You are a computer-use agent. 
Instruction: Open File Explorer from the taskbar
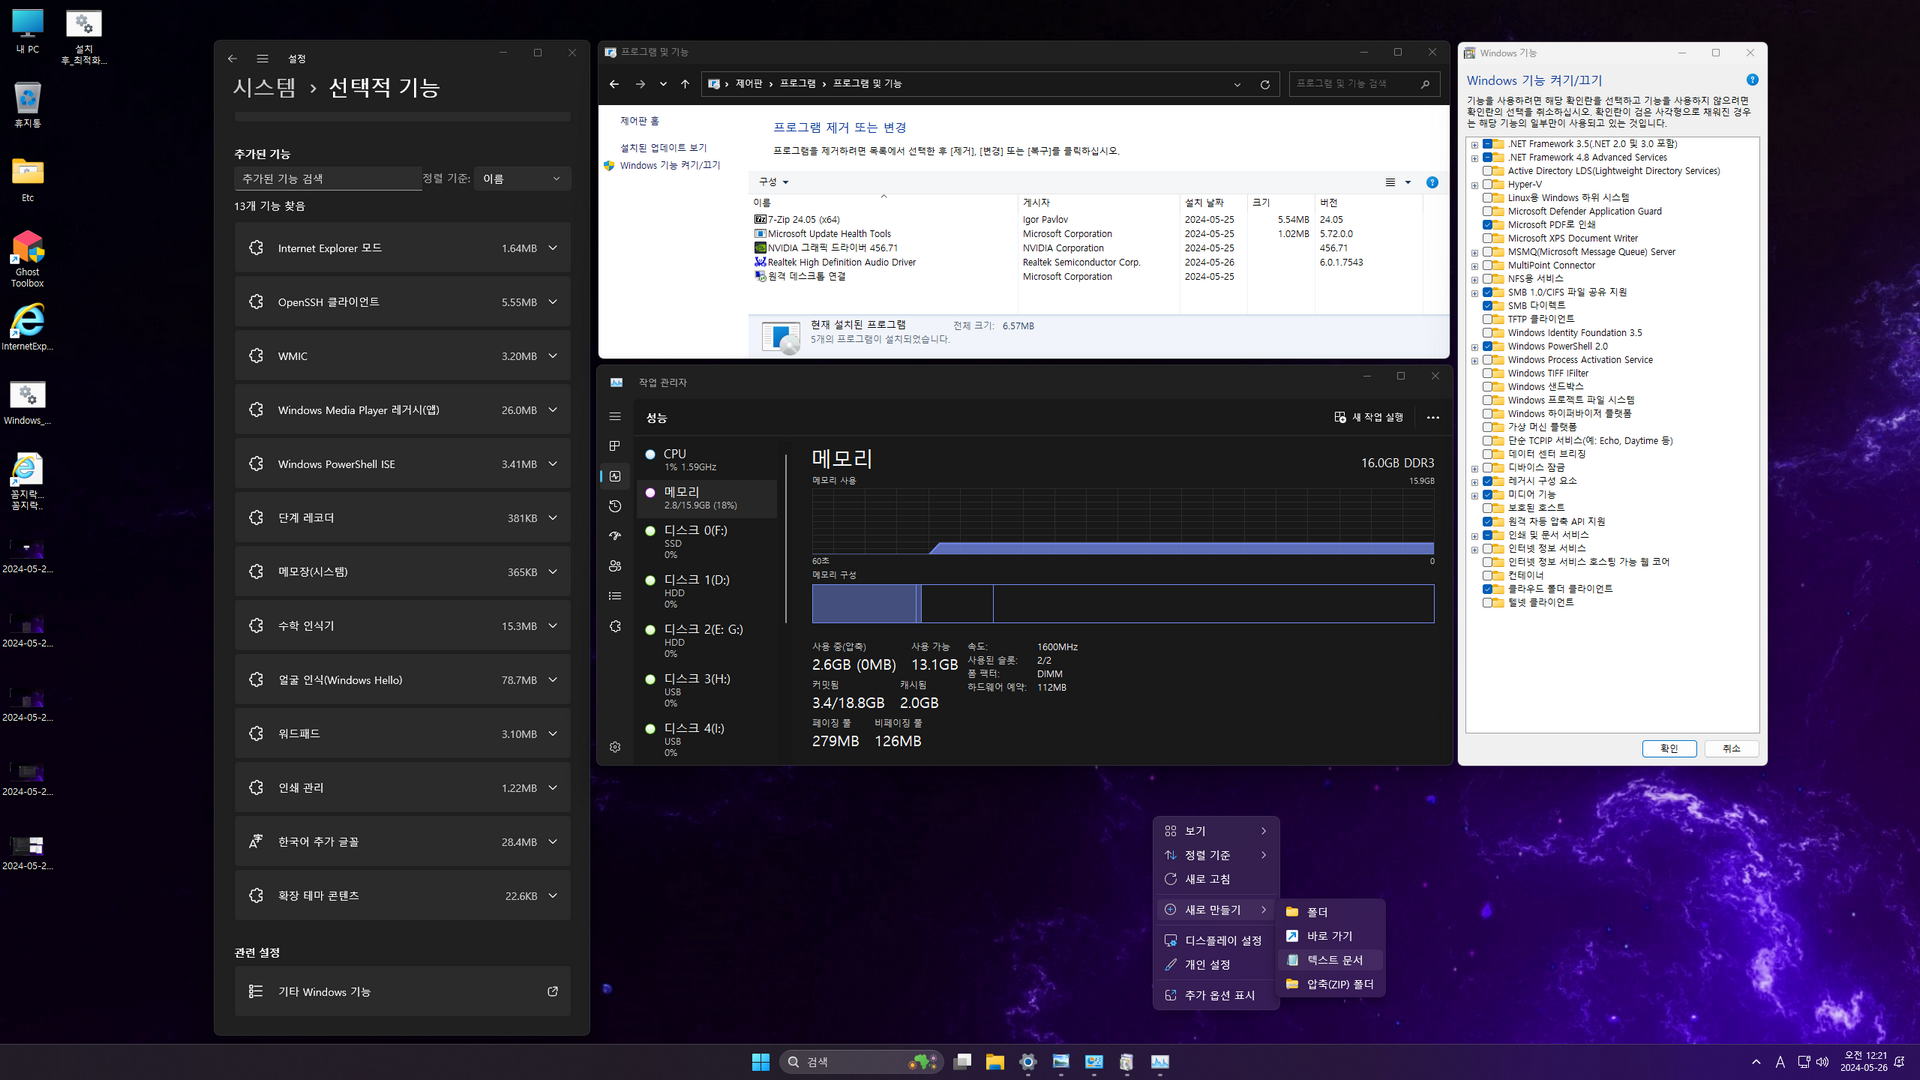click(994, 1062)
